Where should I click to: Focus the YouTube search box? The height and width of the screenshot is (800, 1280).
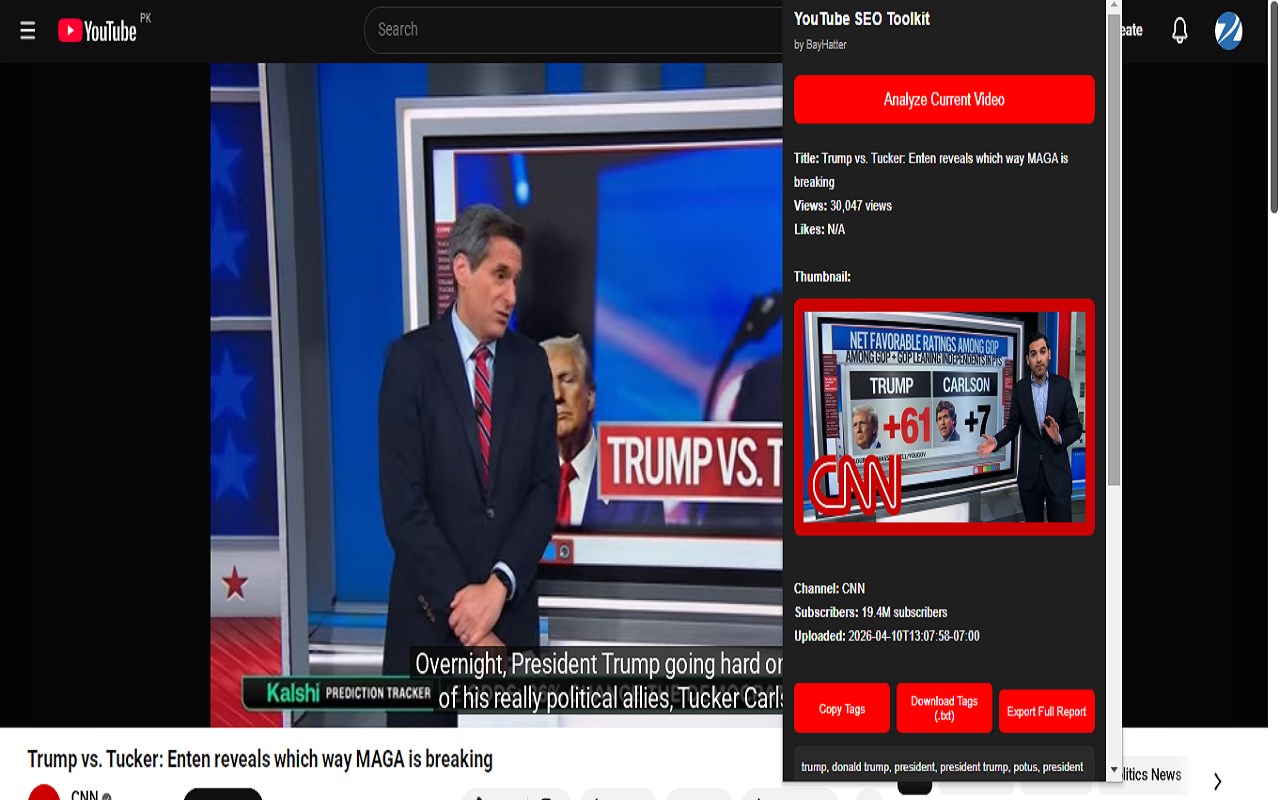click(575, 30)
